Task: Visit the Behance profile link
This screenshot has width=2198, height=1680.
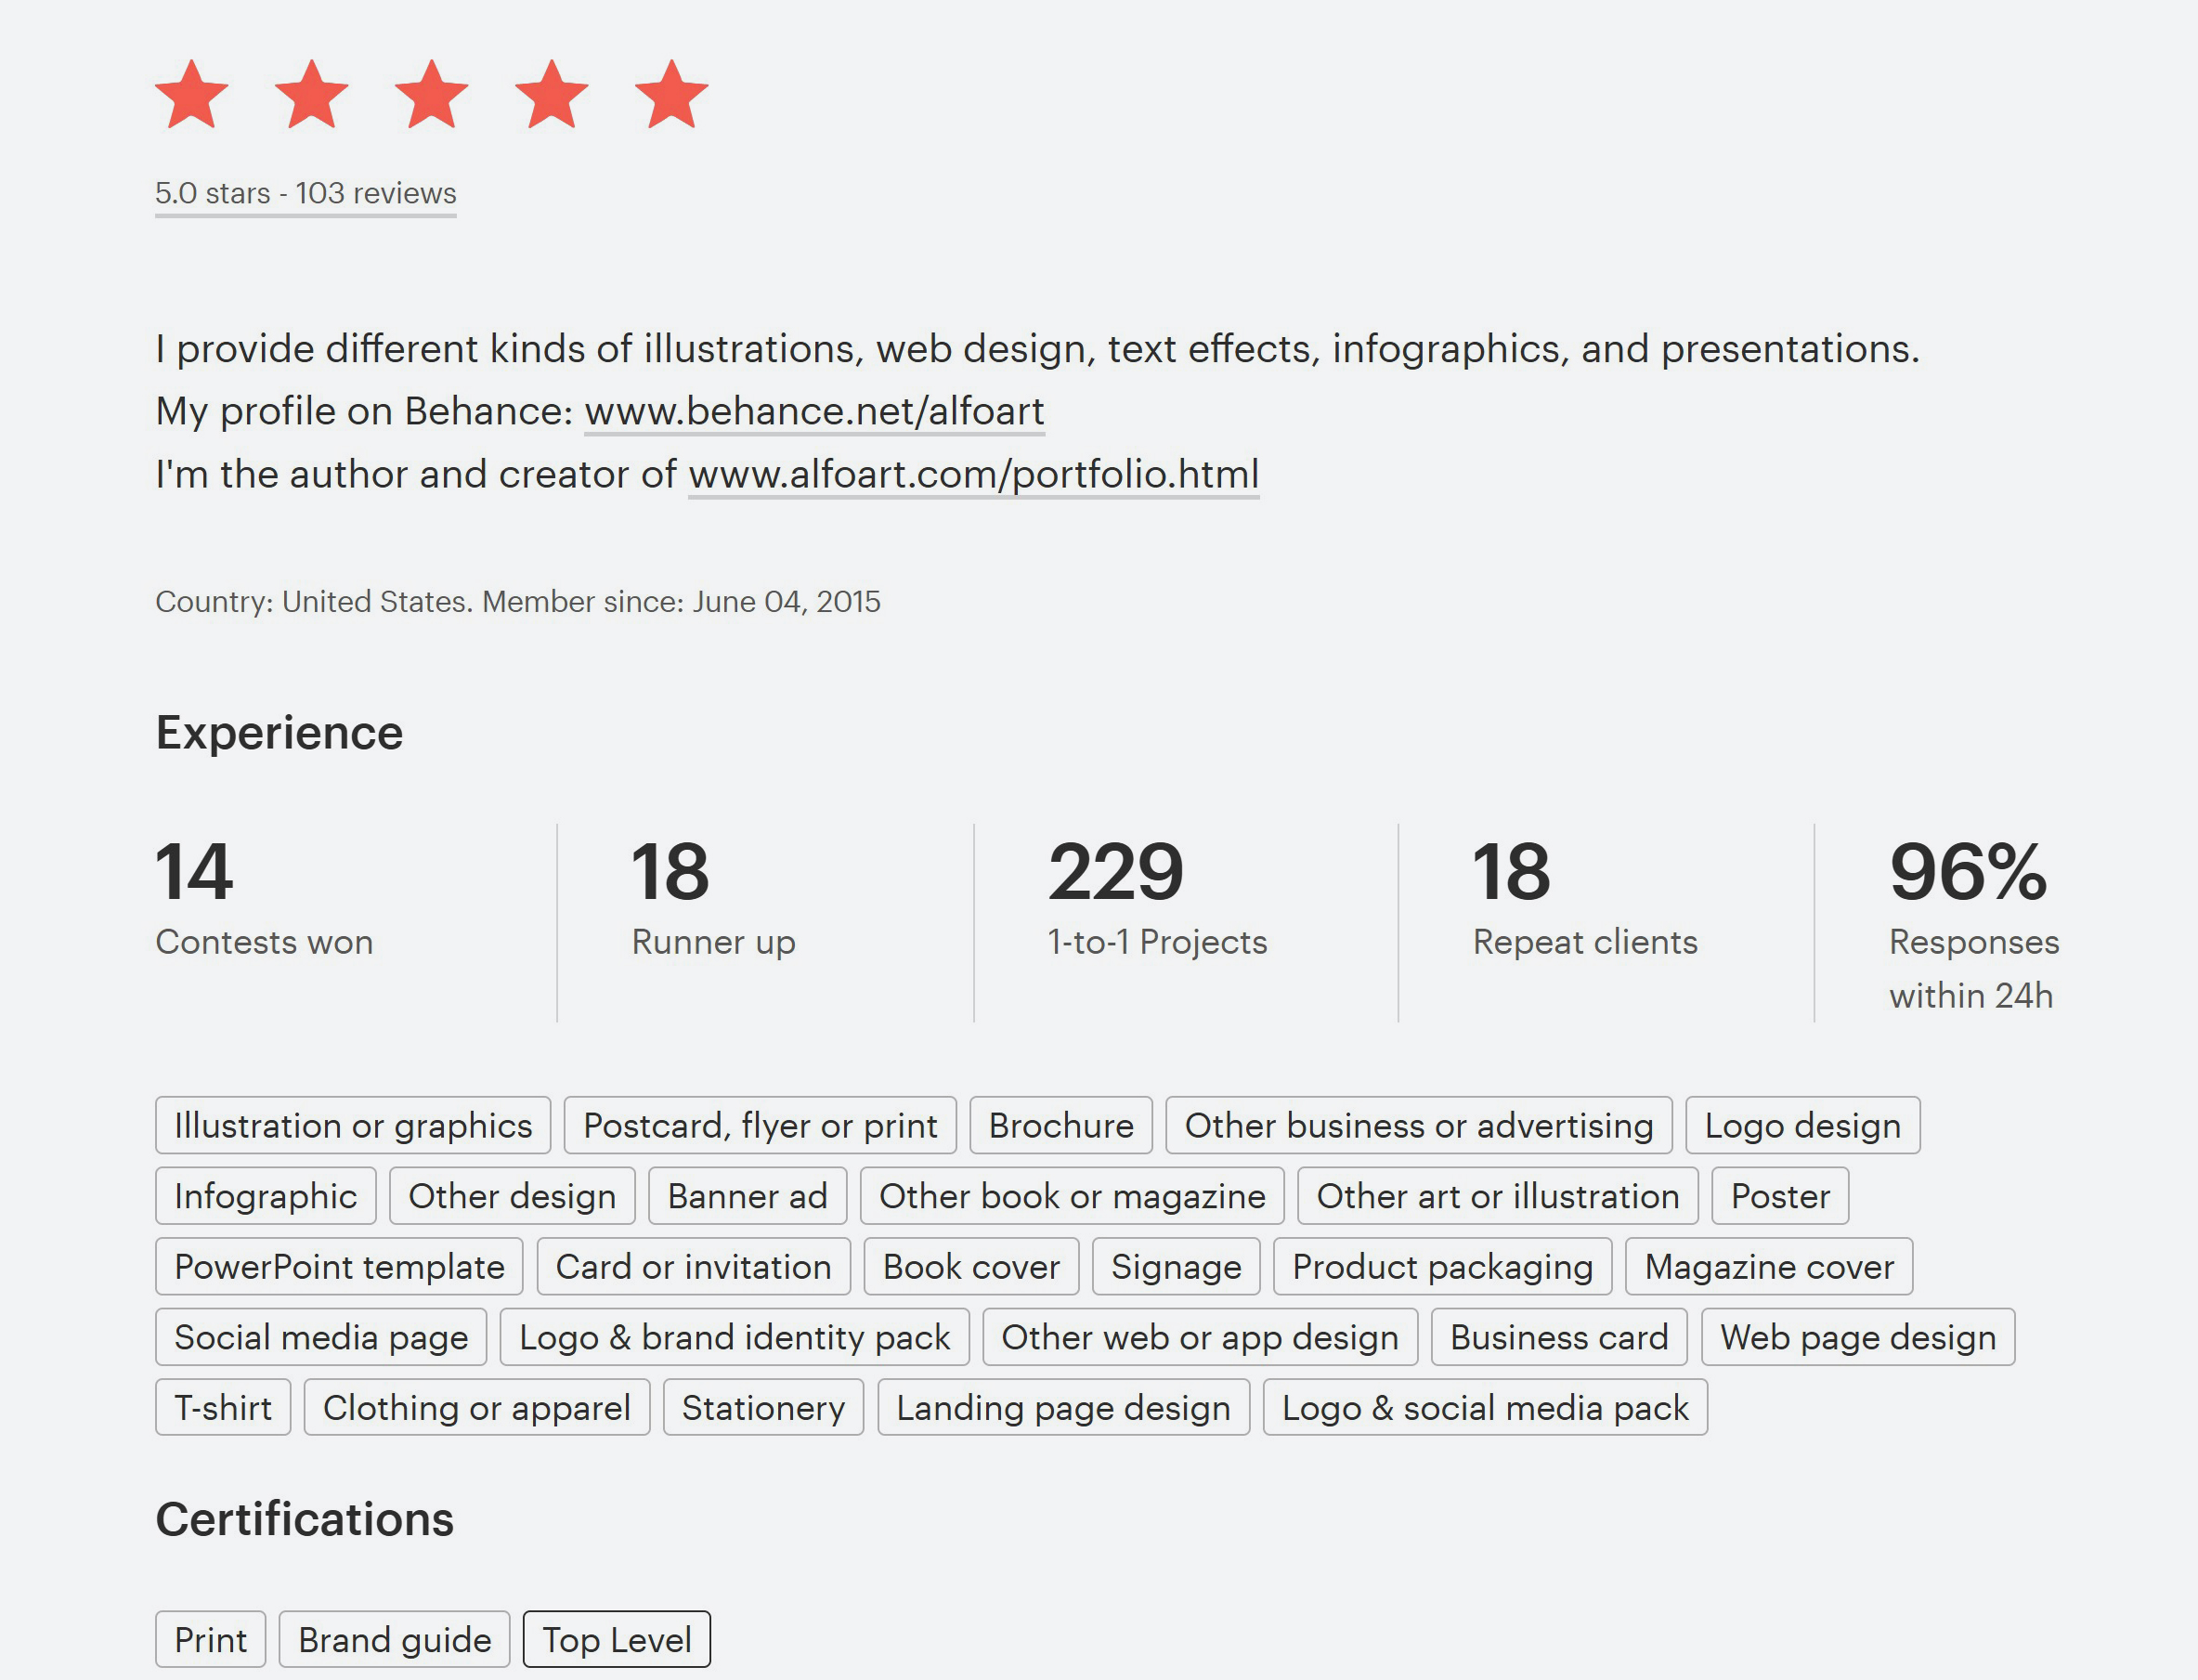Action: (x=814, y=411)
